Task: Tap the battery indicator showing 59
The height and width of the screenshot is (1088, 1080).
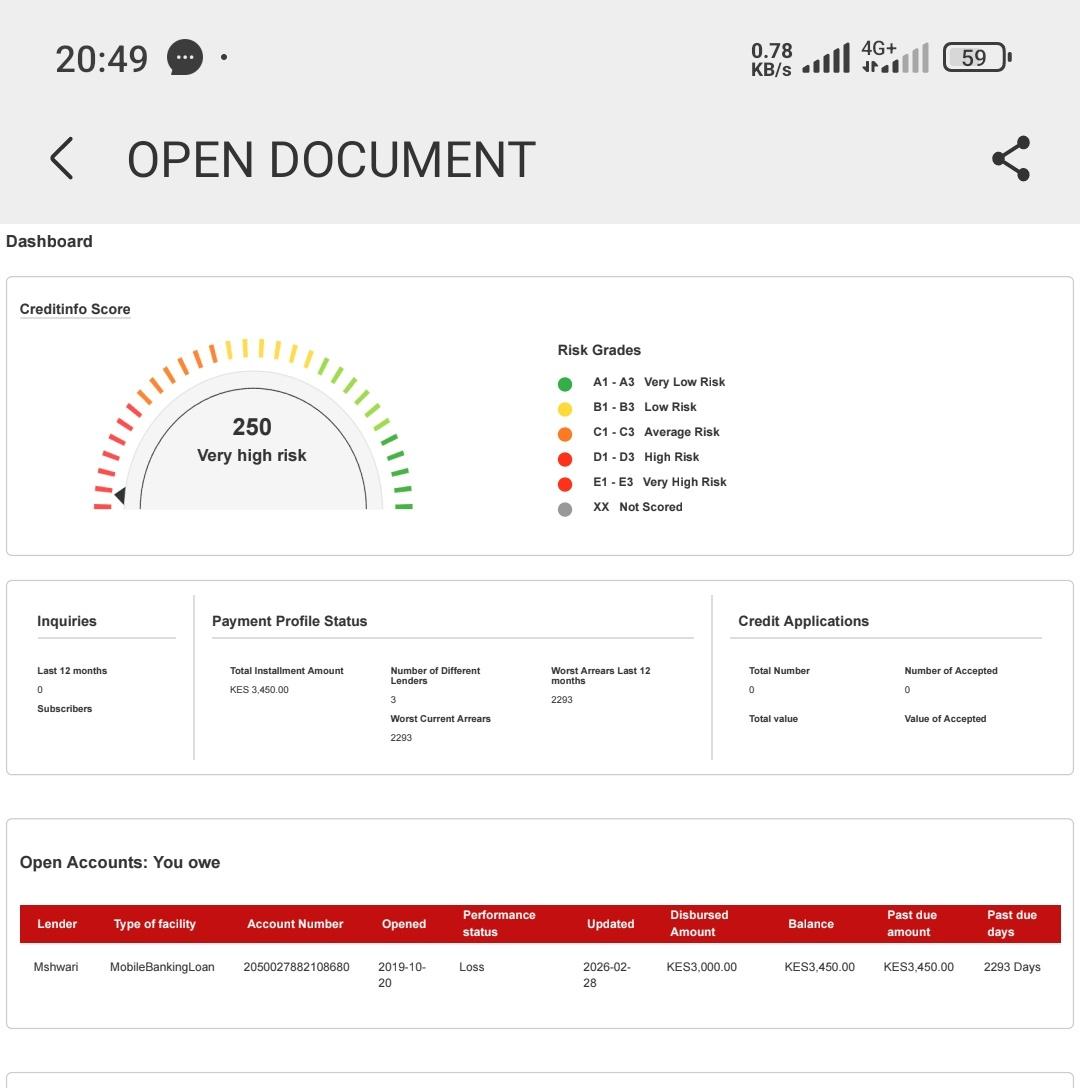Action: 977,58
